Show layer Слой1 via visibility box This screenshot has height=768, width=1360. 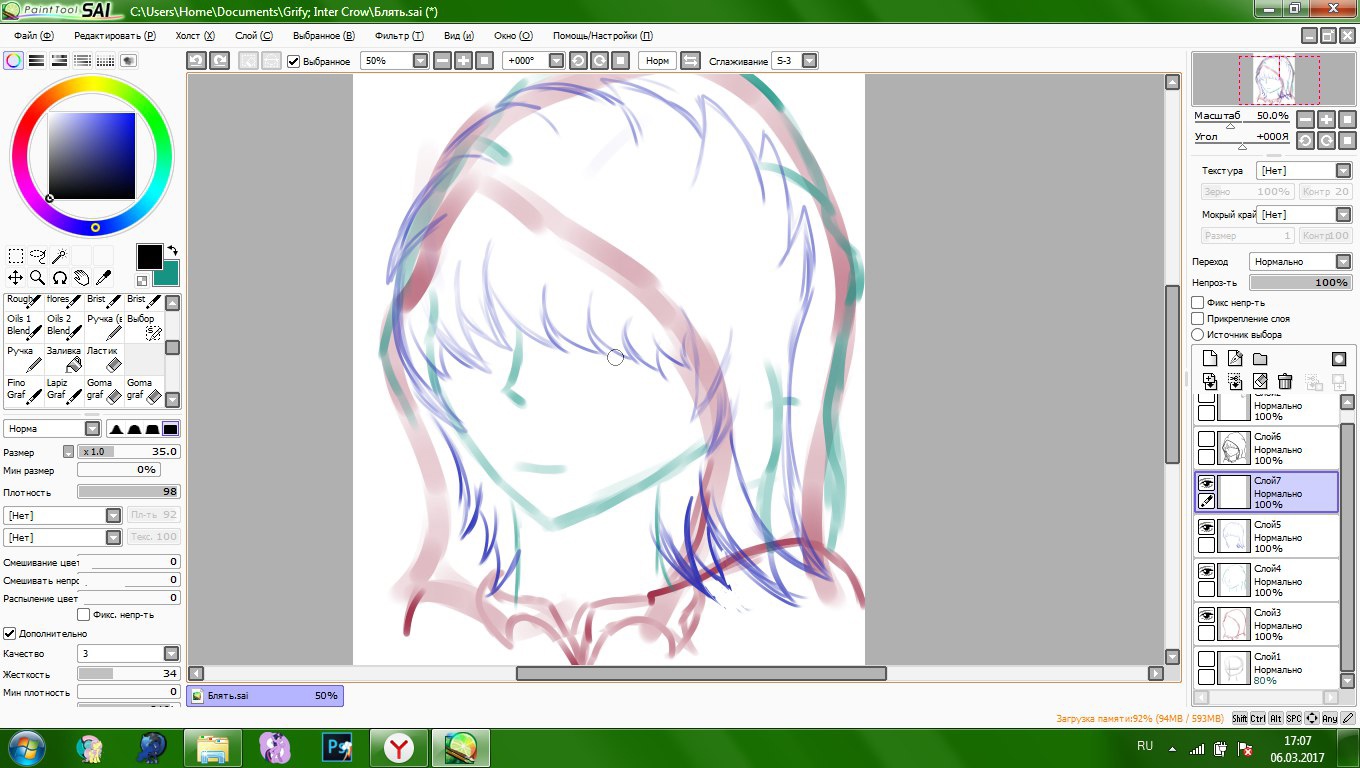point(1206,659)
